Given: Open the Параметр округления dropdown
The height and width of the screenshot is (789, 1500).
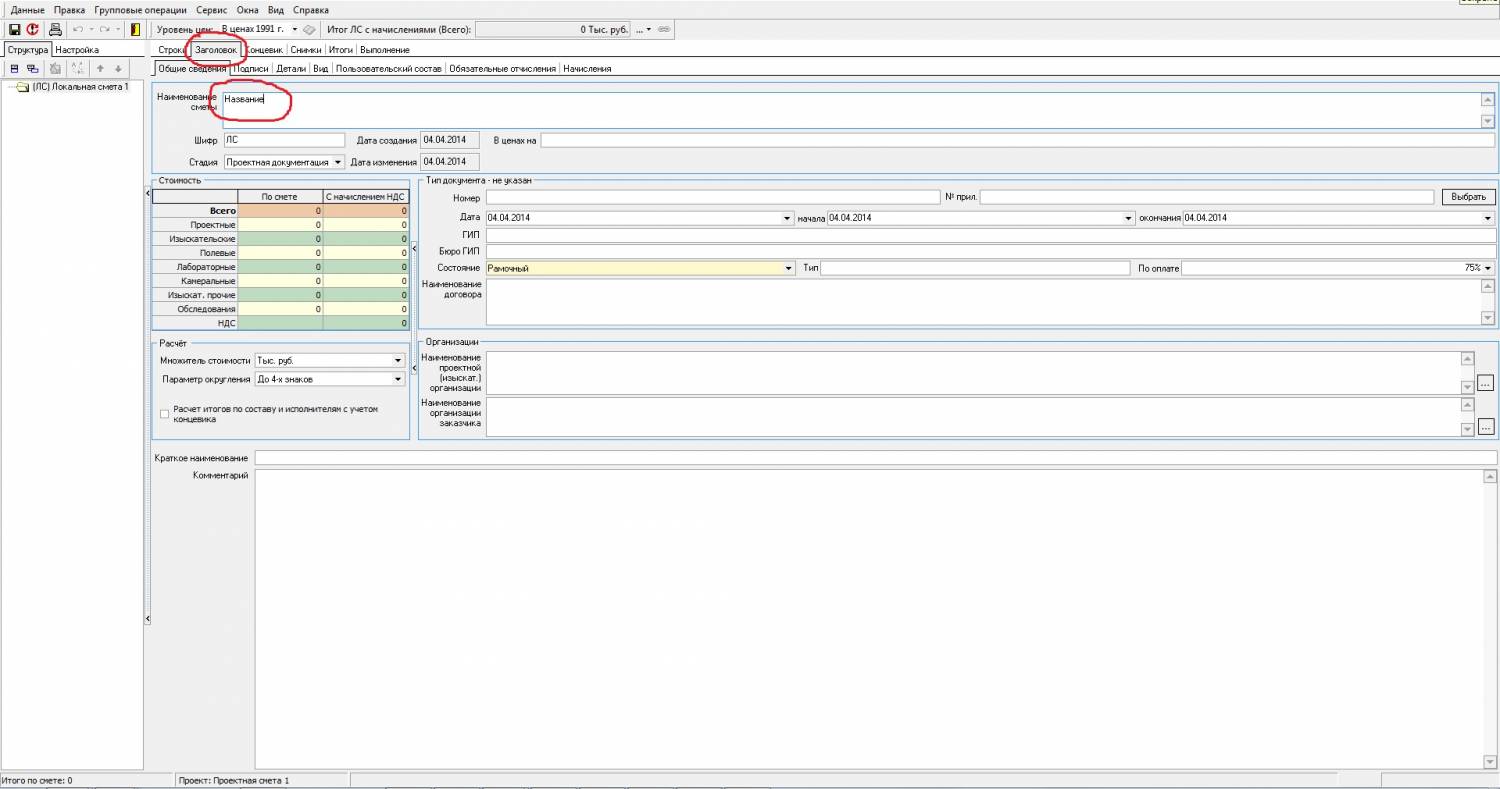Looking at the screenshot, I should (x=397, y=380).
